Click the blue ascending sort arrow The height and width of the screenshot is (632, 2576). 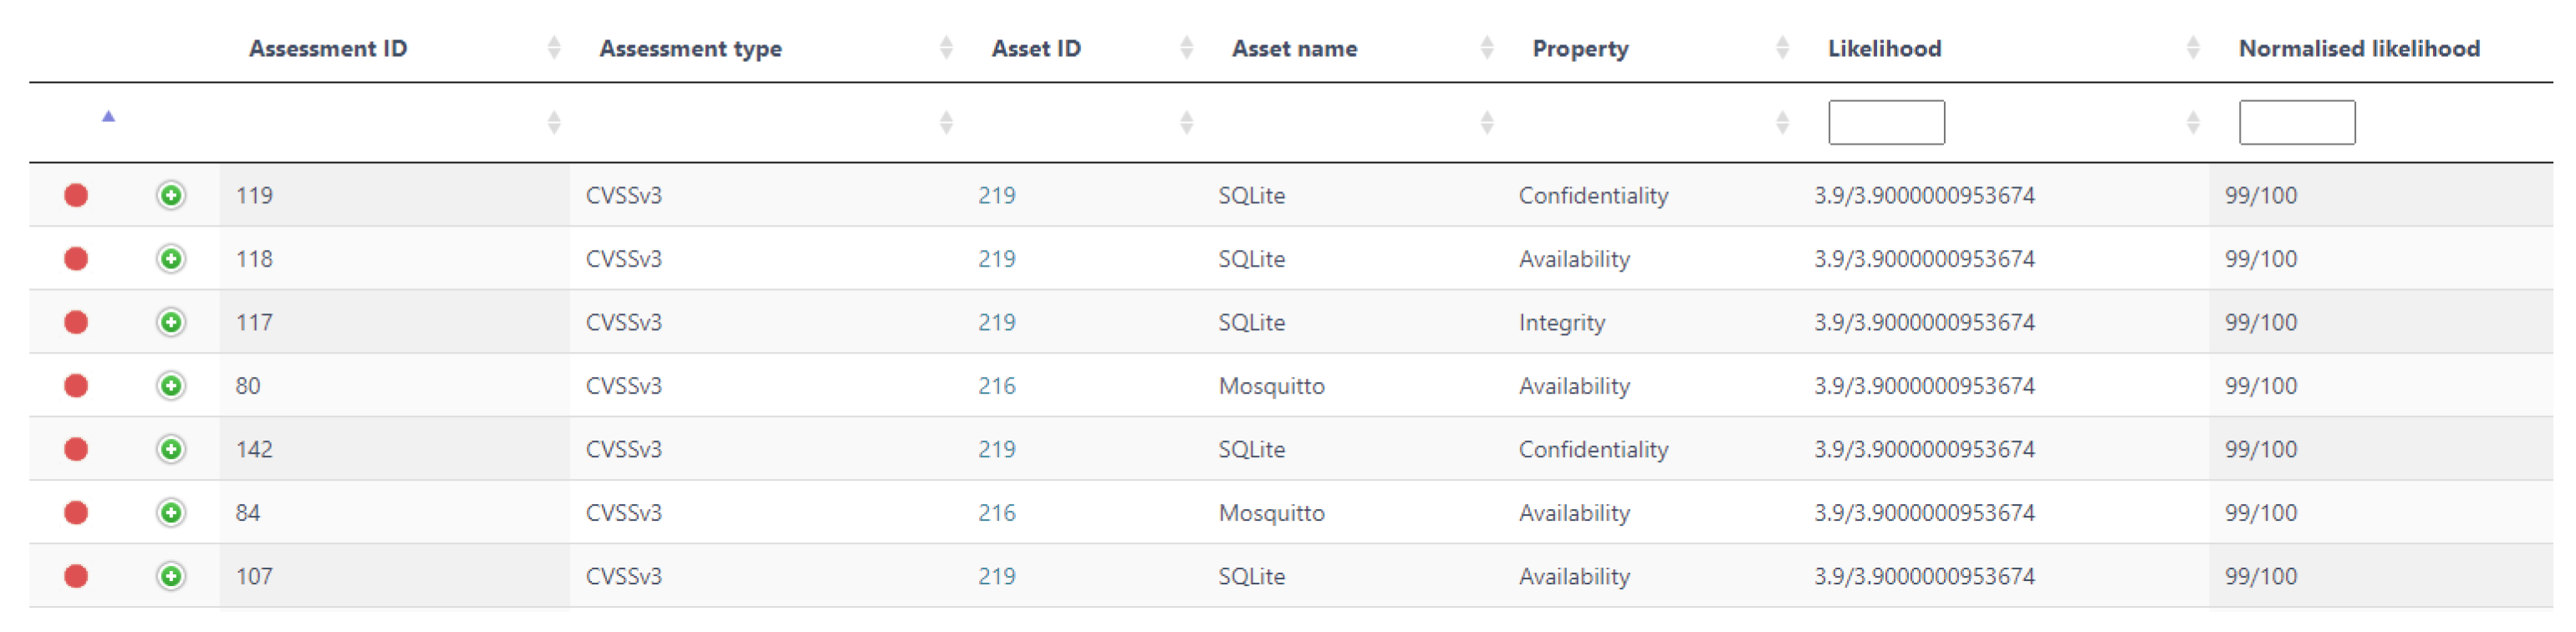109,117
